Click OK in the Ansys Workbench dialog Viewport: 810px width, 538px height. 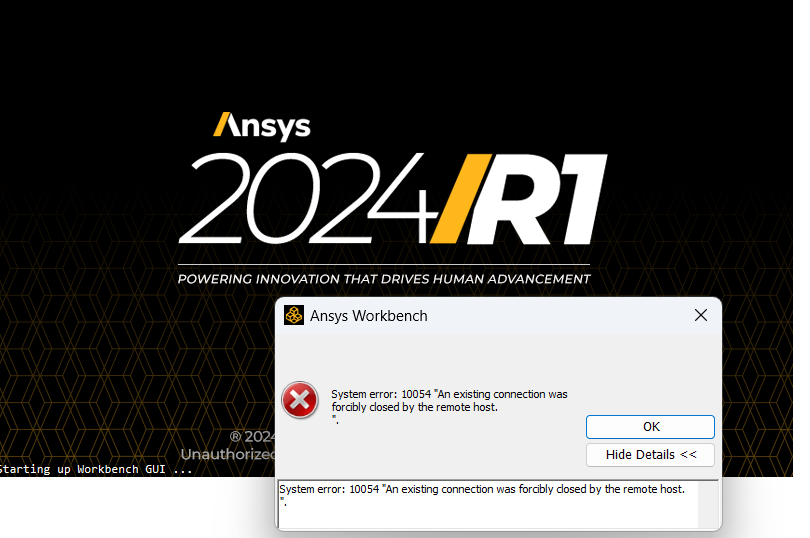[650, 427]
